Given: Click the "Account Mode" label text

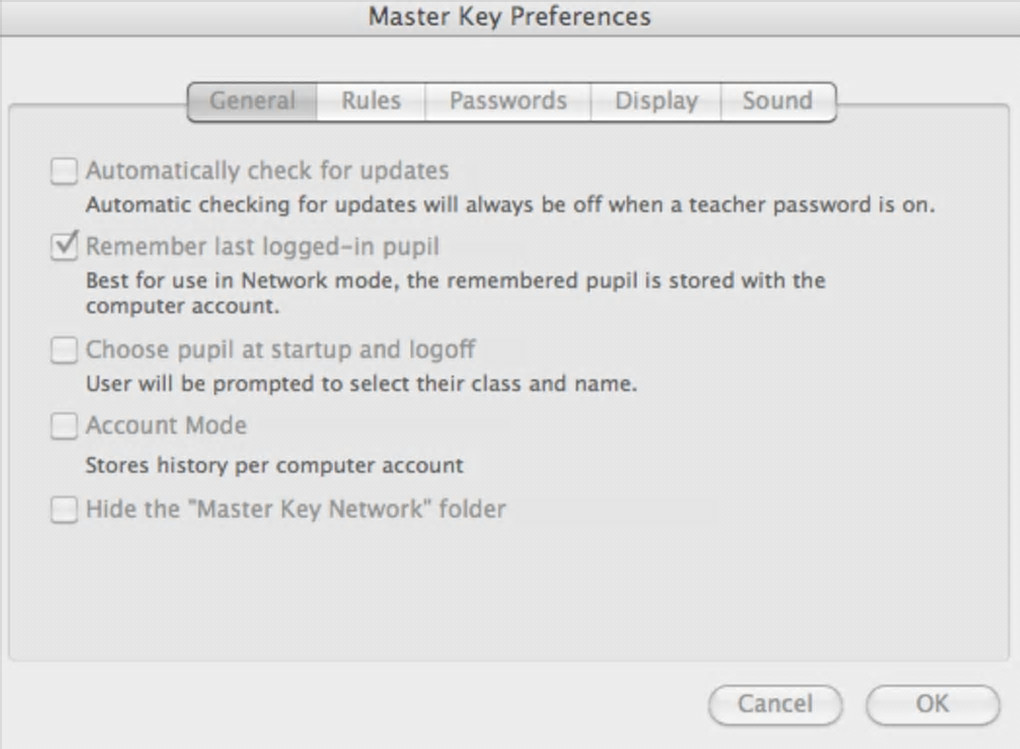Looking at the screenshot, I should click(x=166, y=425).
